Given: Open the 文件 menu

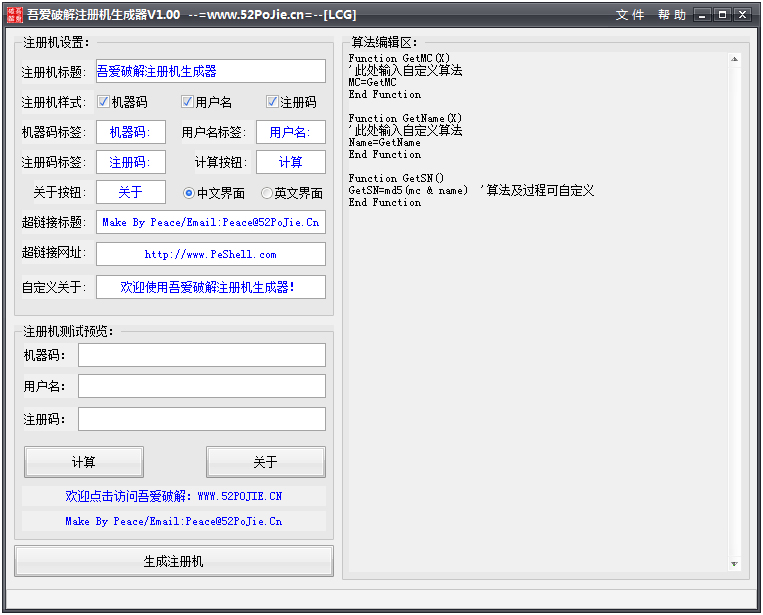Looking at the screenshot, I should tap(630, 15).
